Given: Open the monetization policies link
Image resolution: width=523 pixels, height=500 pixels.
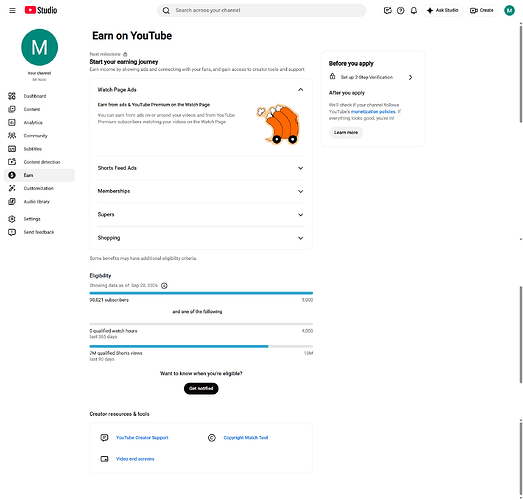Looking at the screenshot, I should [373, 112].
